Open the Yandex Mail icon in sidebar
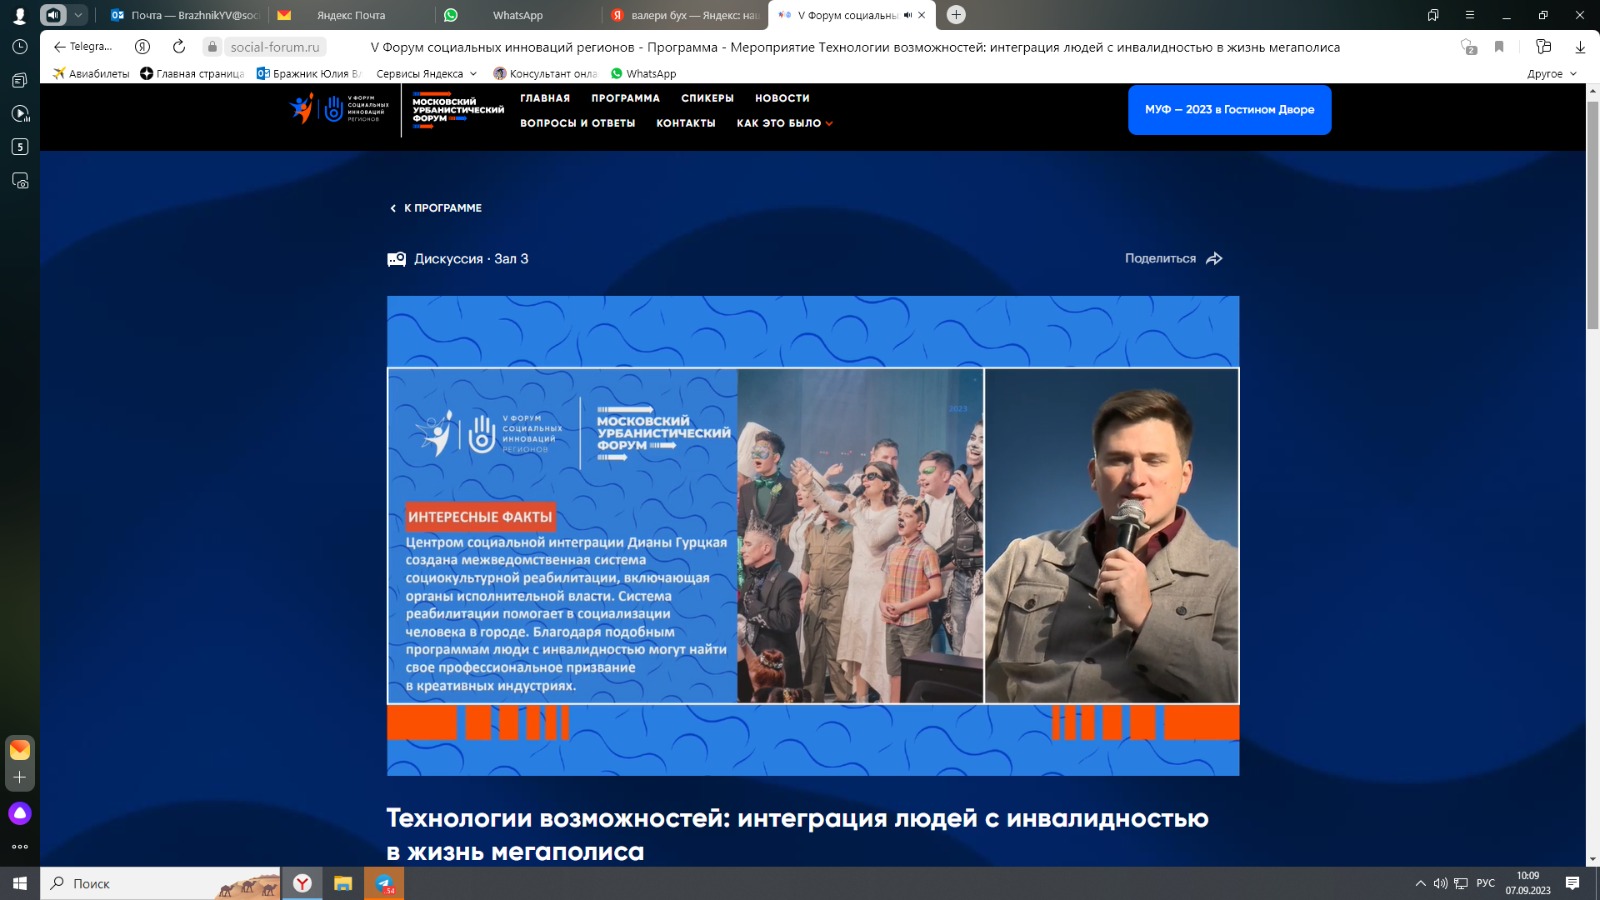This screenshot has width=1600, height=900. click(x=20, y=750)
